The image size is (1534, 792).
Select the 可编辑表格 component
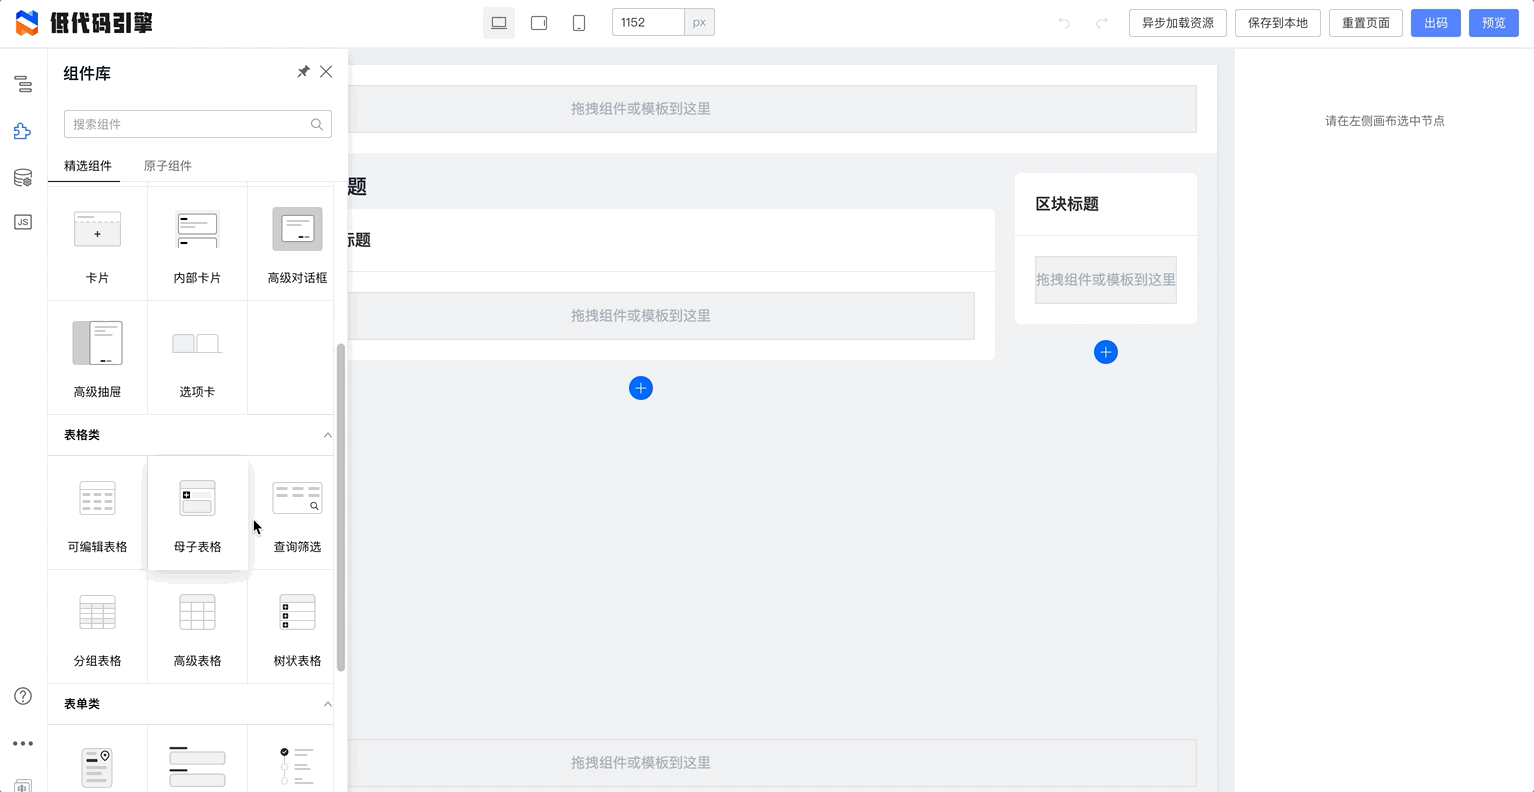tap(97, 513)
